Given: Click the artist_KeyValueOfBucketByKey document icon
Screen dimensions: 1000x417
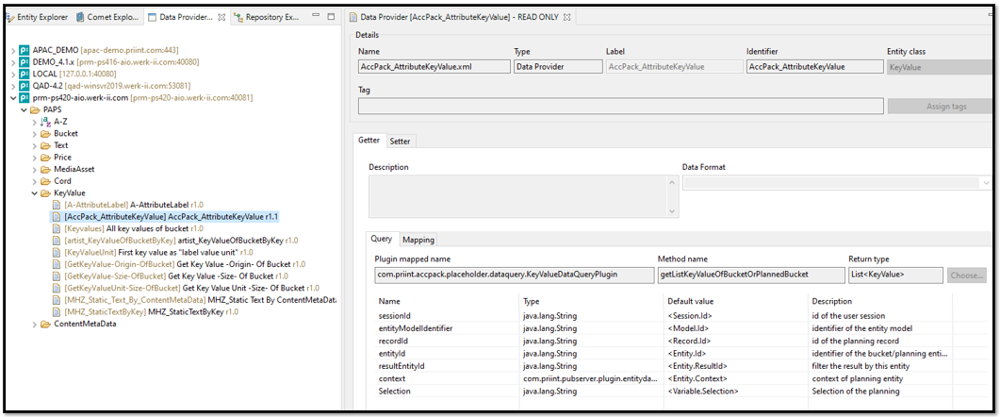Looking at the screenshot, I should 57,240.
